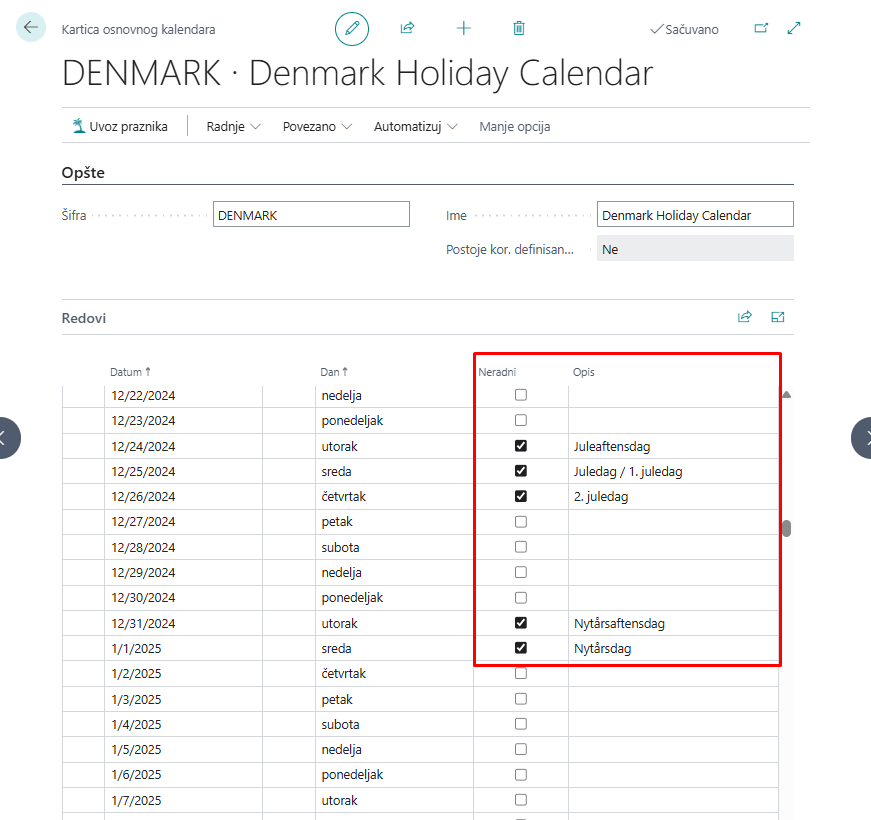Screen dimensions: 871x820
Task: Open the Radnje dropdown menu
Action: (233, 127)
